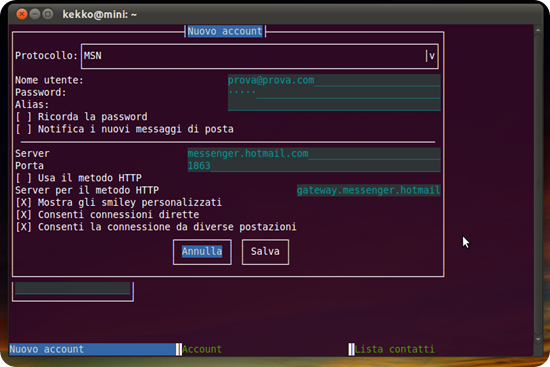Click the Protocollo: label

[x=46, y=56]
